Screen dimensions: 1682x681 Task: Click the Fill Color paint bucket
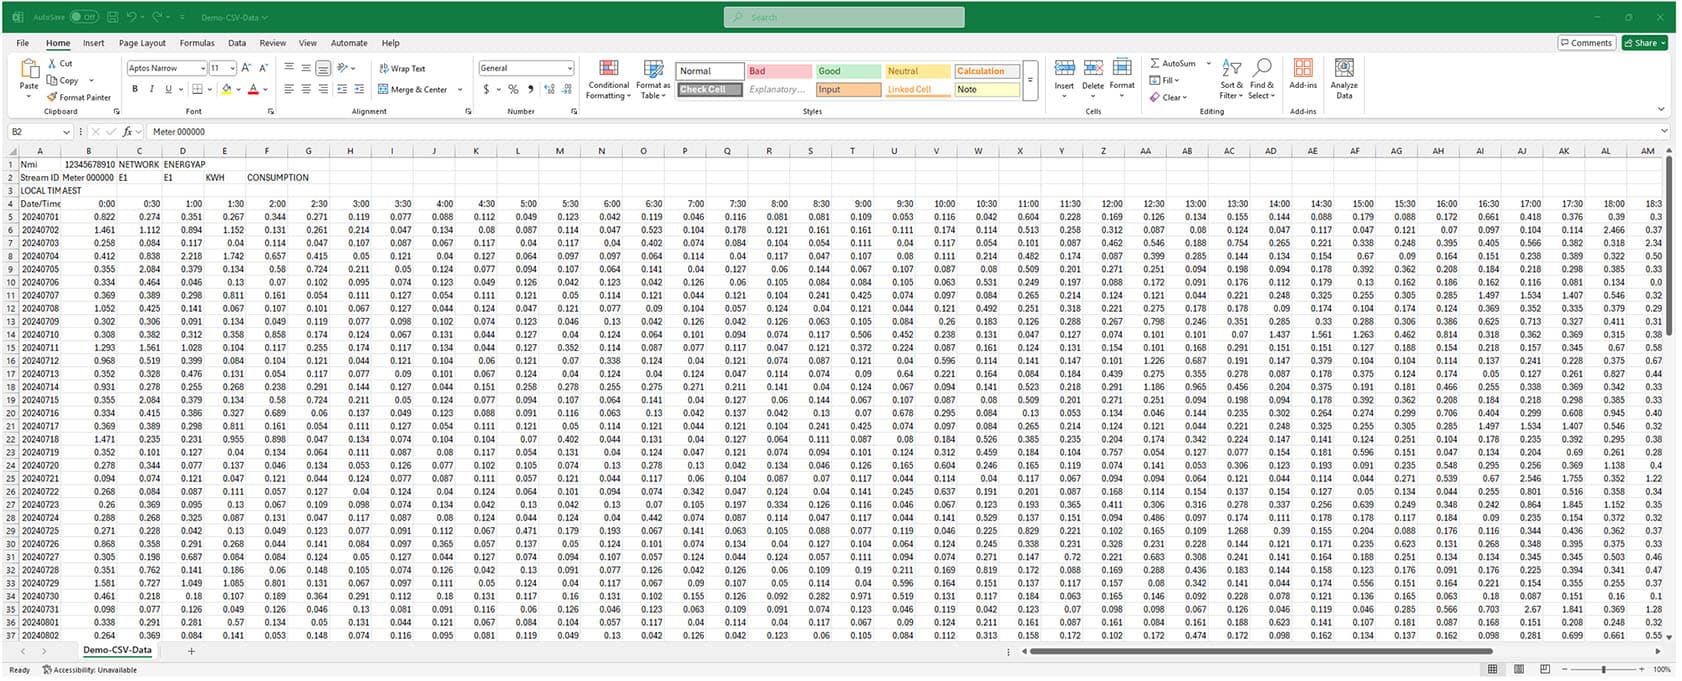(226, 89)
